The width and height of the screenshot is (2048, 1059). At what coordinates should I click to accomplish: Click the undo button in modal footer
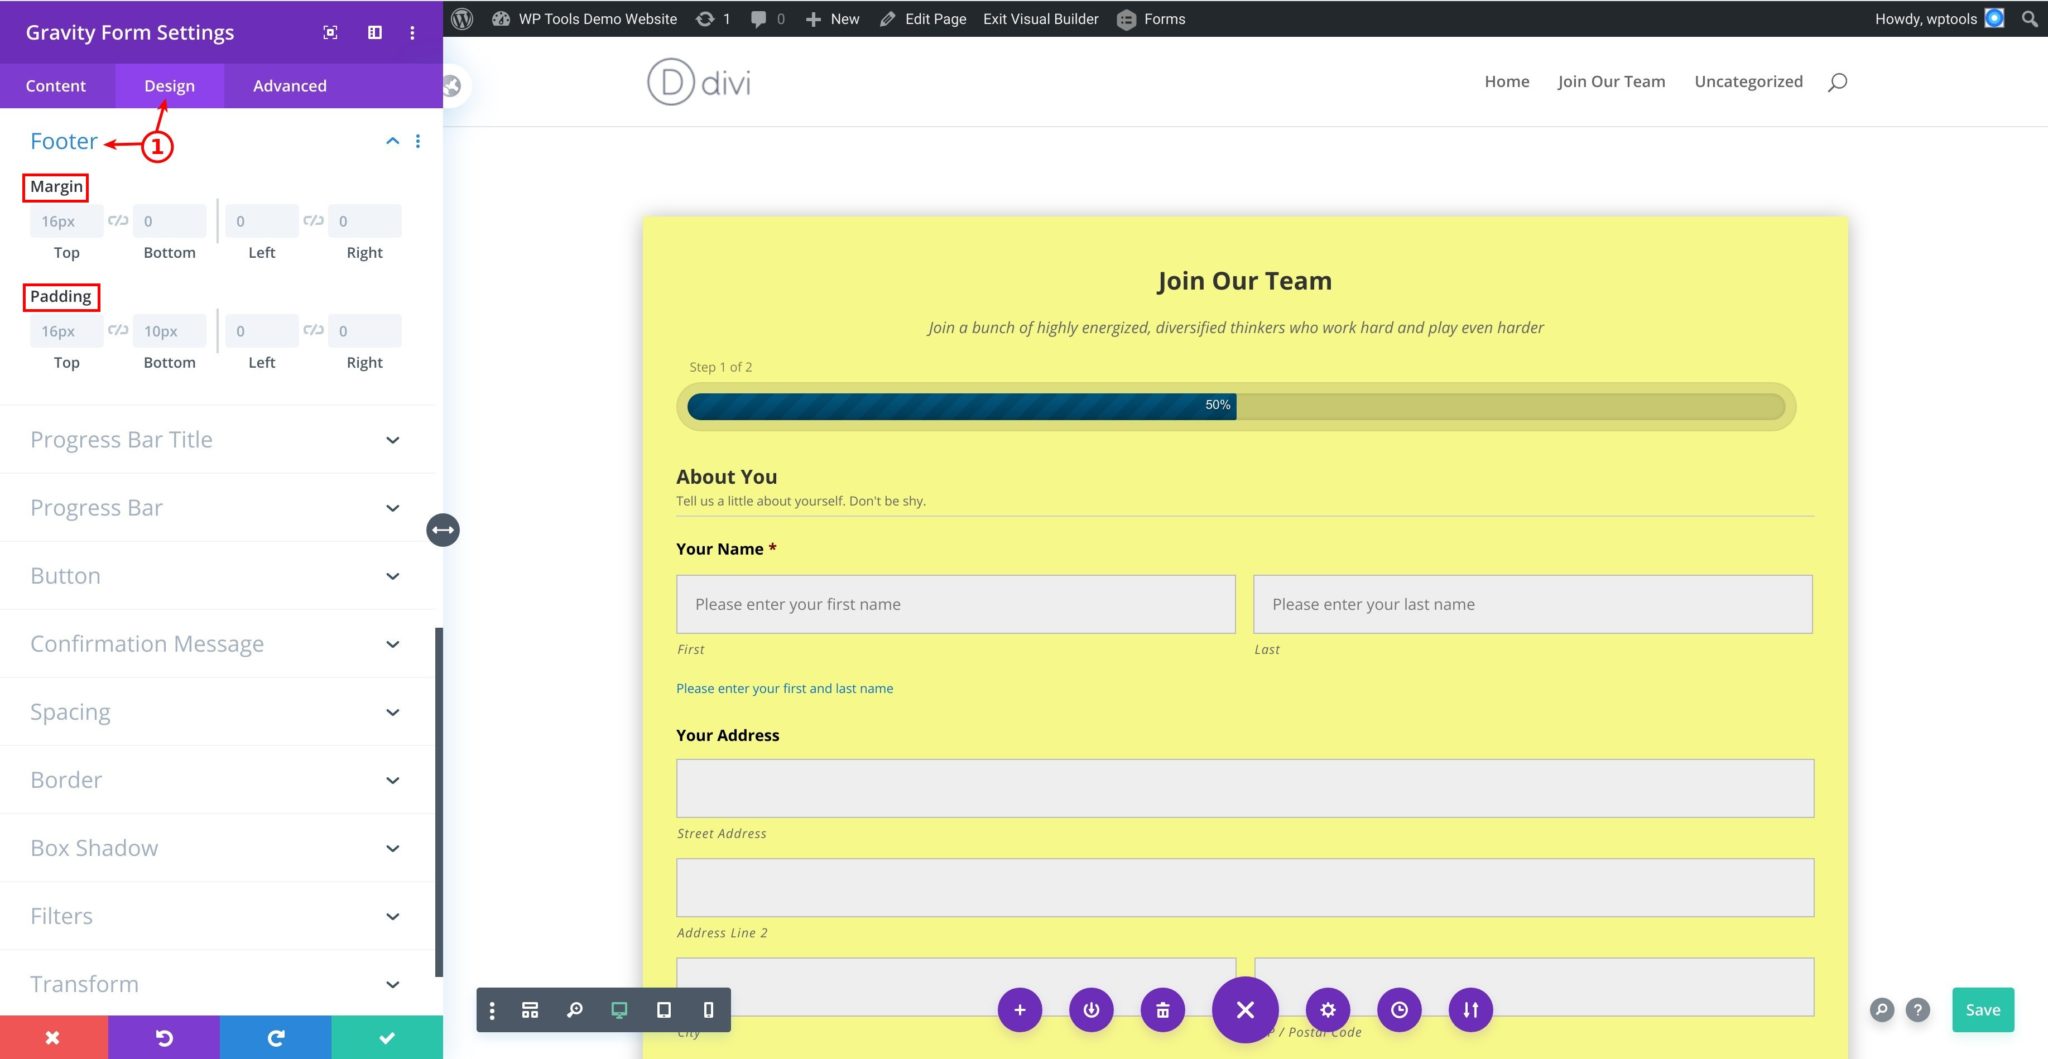tap(164, 1038)
